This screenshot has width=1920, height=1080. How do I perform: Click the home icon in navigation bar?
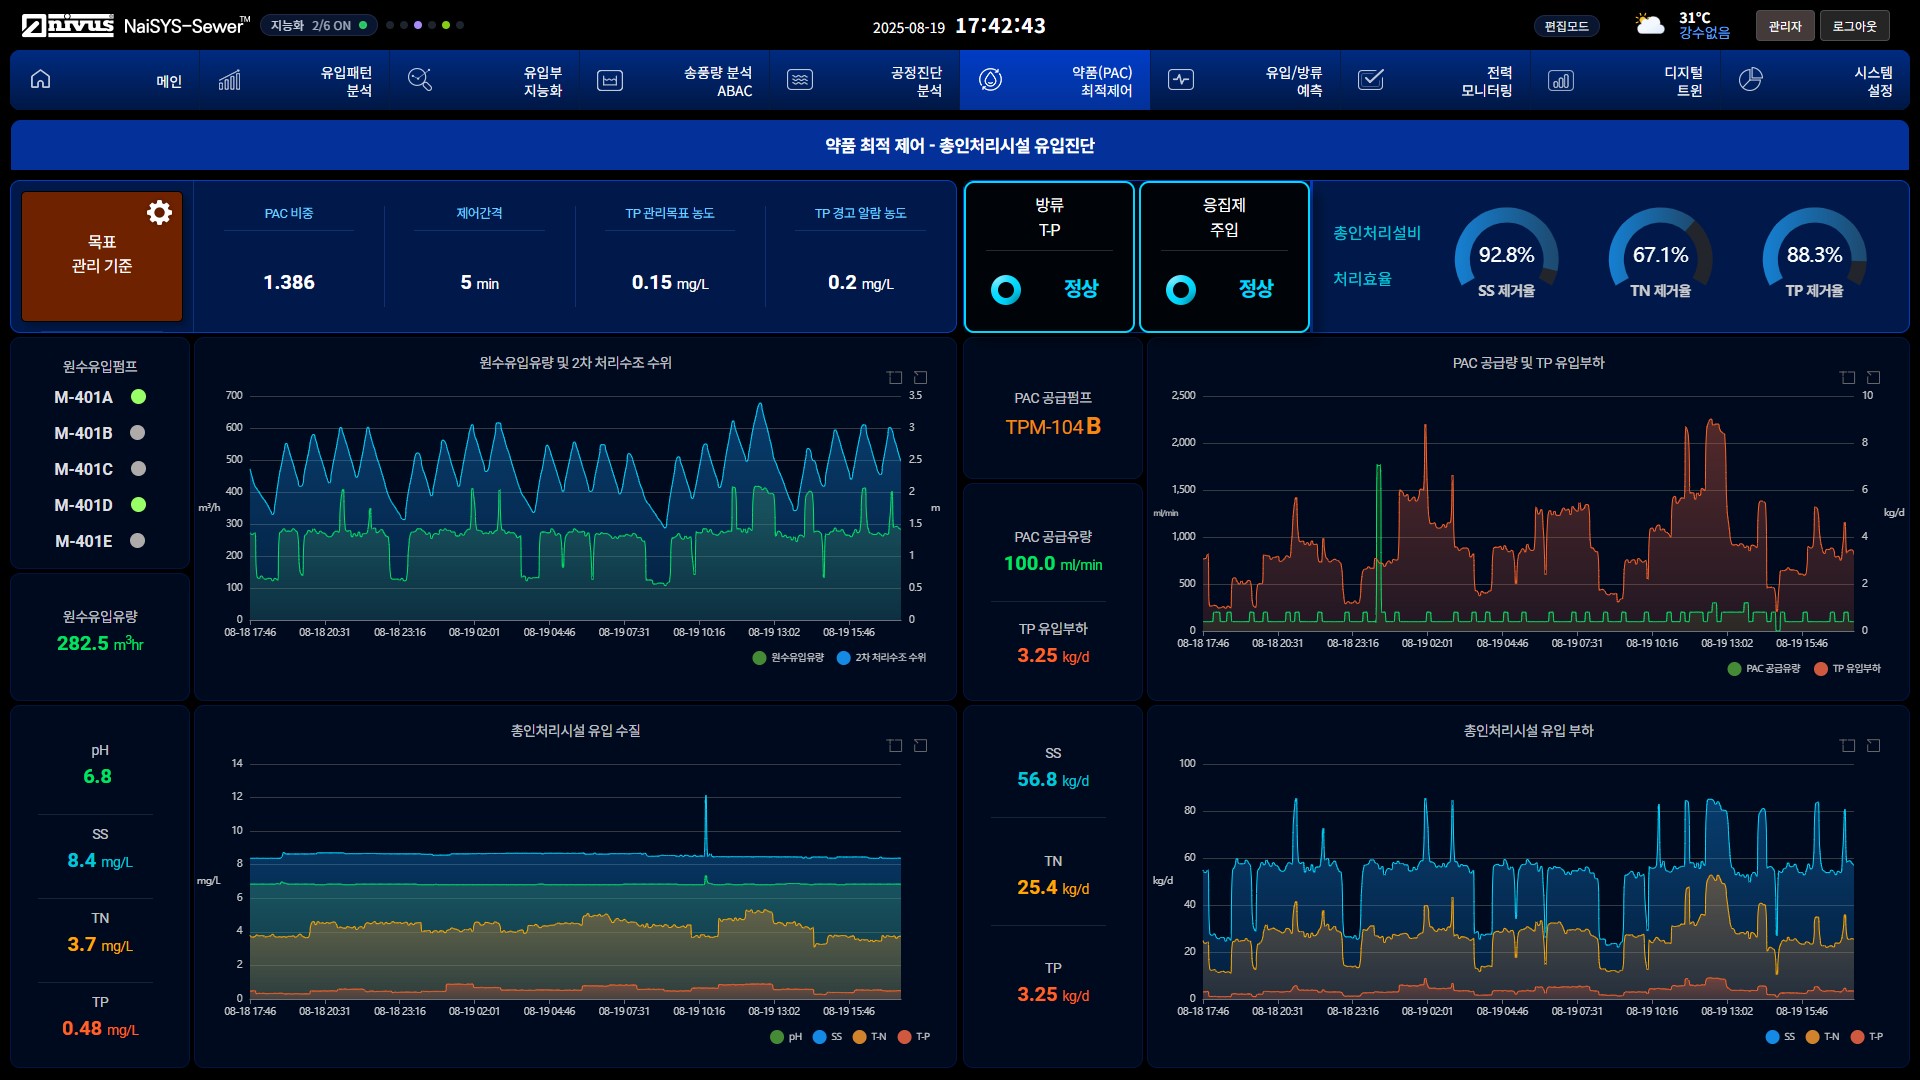[x=40, y=80]
